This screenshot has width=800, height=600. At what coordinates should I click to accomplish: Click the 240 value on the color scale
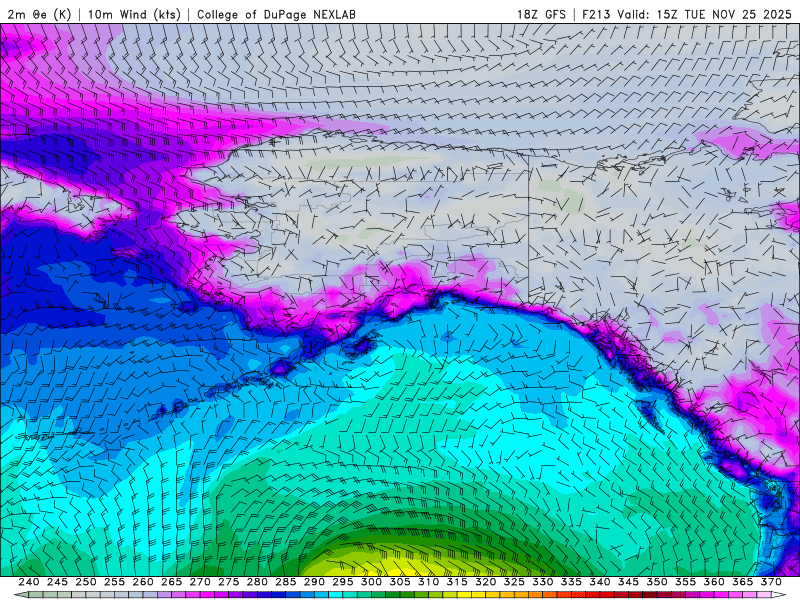point(29,582)
